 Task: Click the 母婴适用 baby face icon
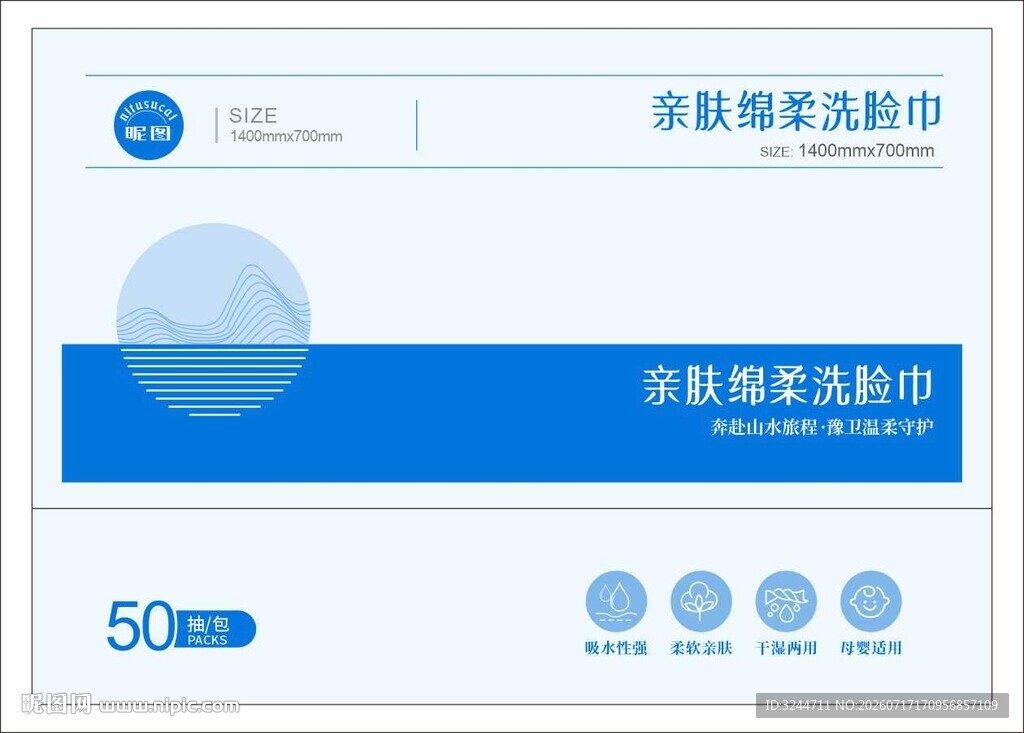(x=871, y=602)
